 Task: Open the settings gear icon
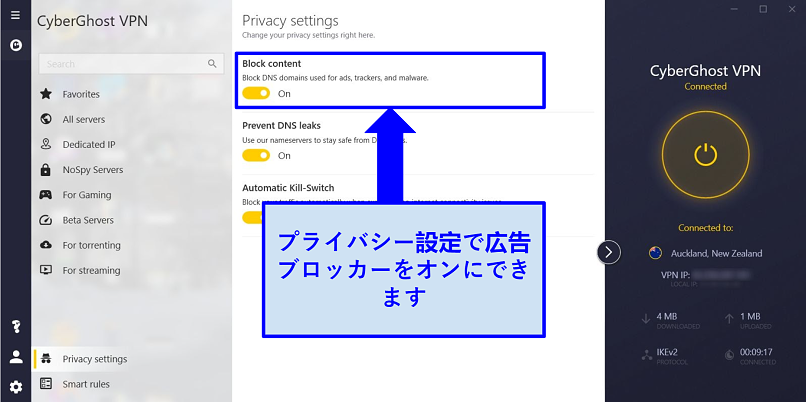[x=16, y=387]
